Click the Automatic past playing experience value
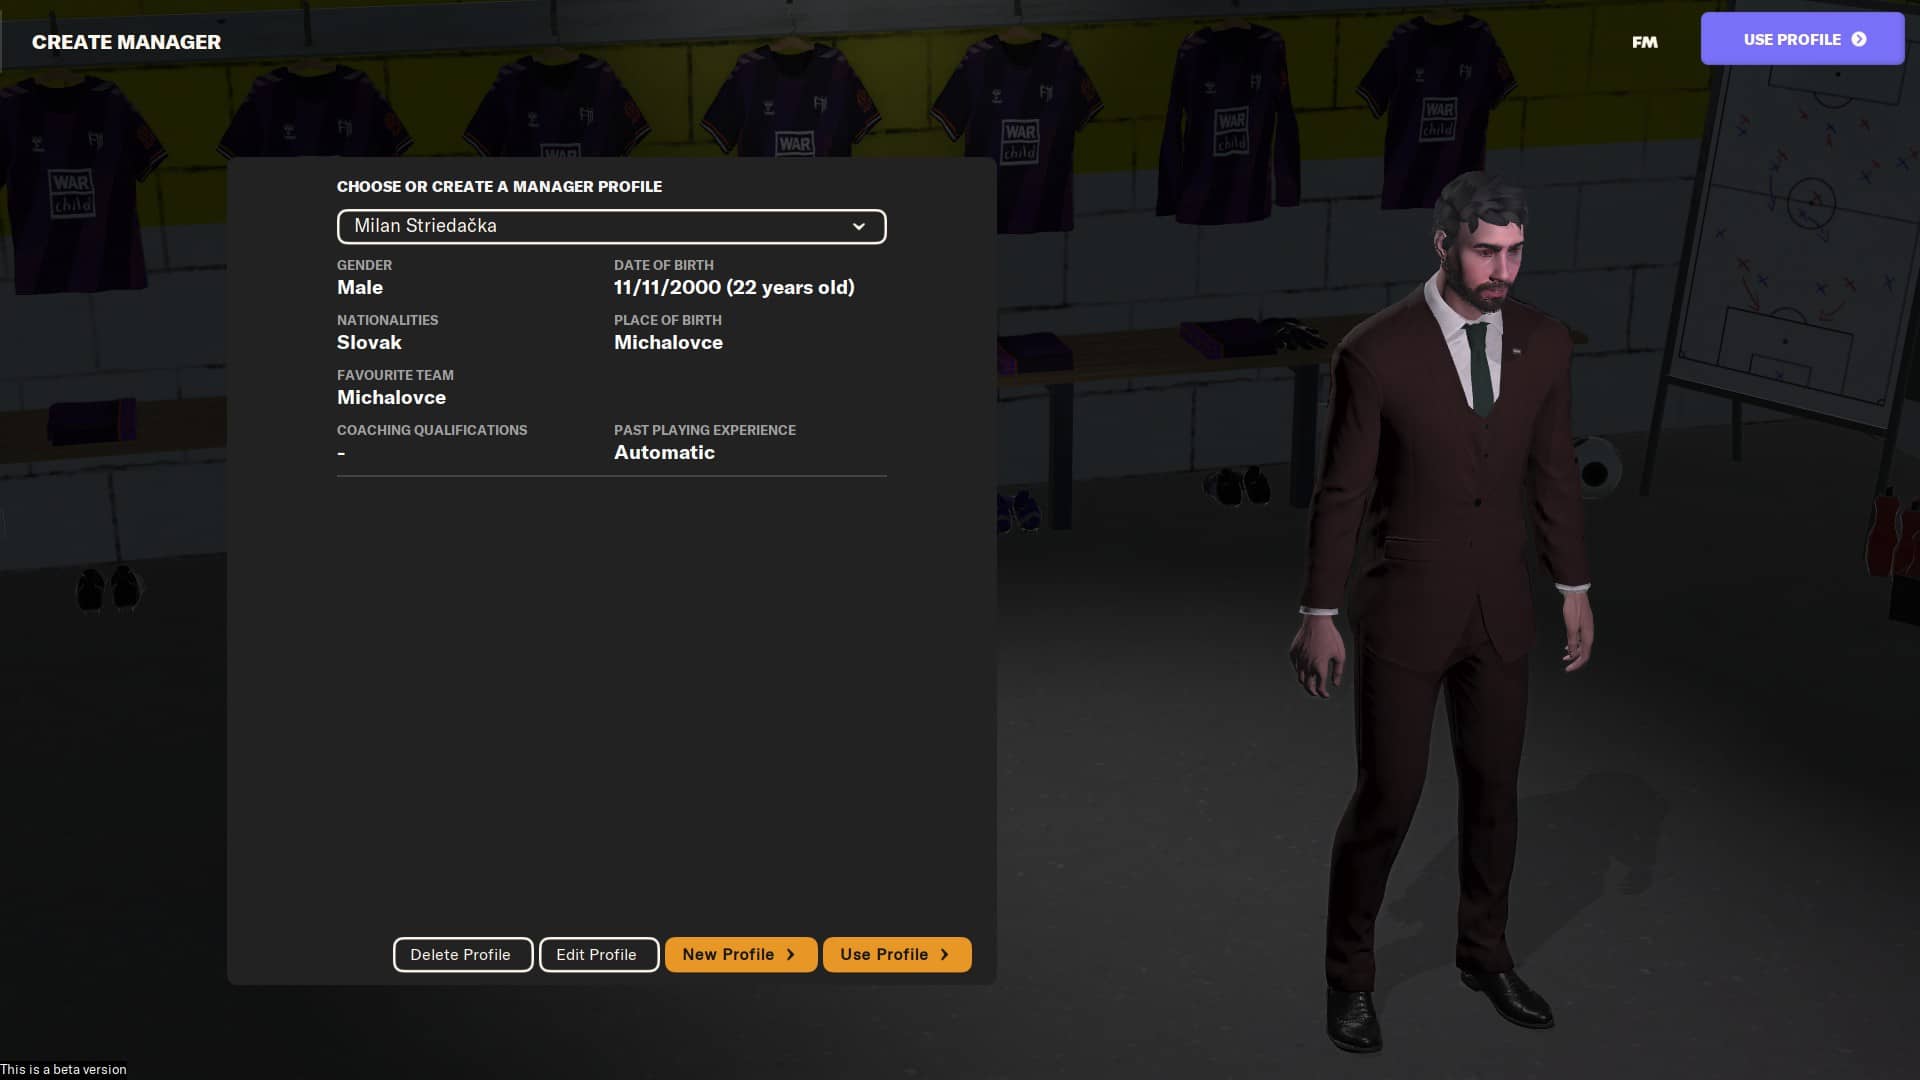This screenshot has height=1080, width=1920. click(664, 453)
